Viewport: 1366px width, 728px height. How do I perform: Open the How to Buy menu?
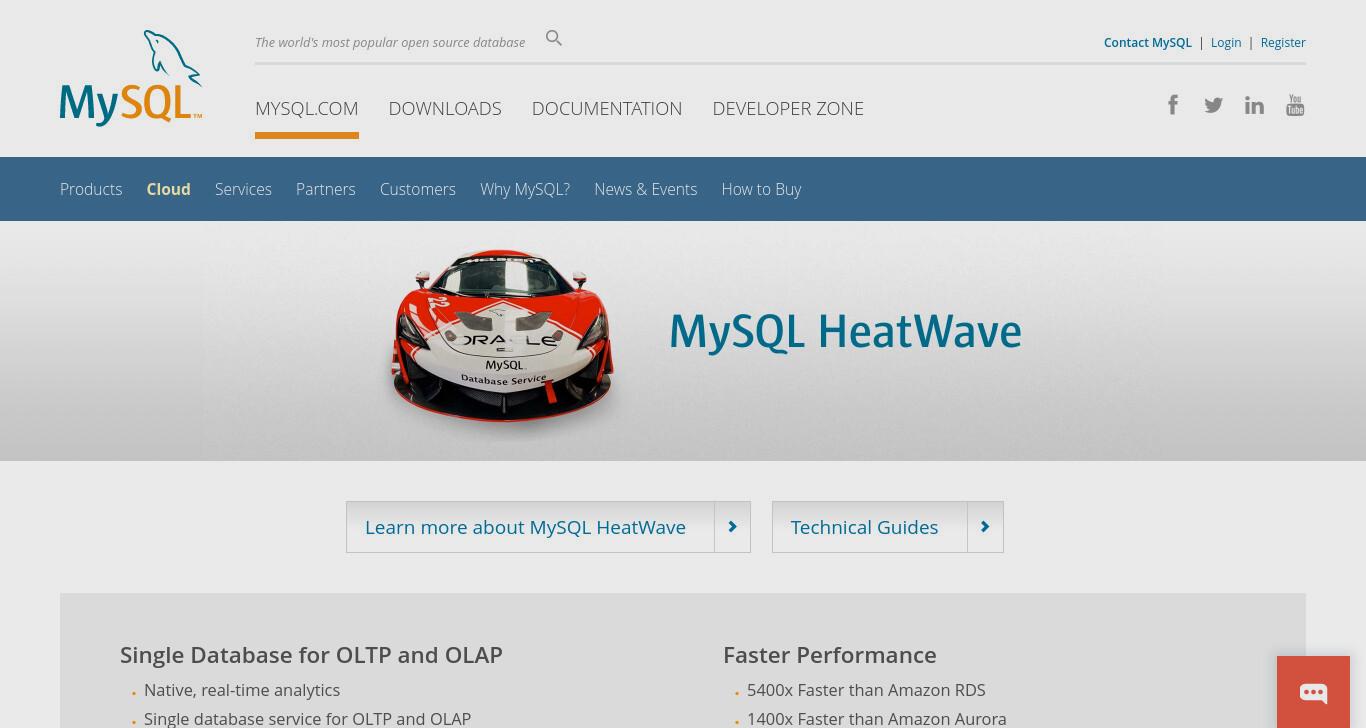tap(761, 189)
